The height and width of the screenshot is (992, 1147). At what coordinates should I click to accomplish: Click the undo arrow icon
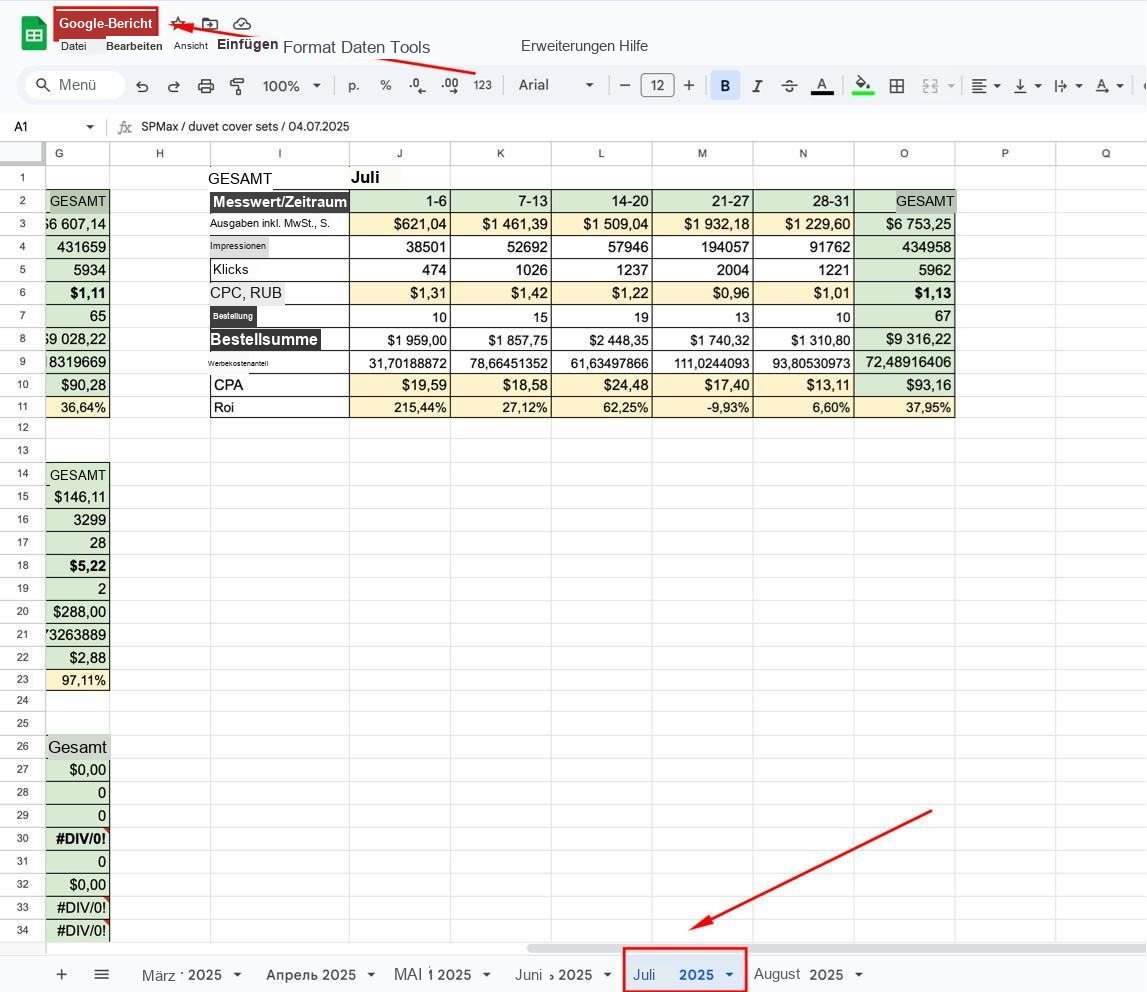pyautogui.click(x=142, y=86)
